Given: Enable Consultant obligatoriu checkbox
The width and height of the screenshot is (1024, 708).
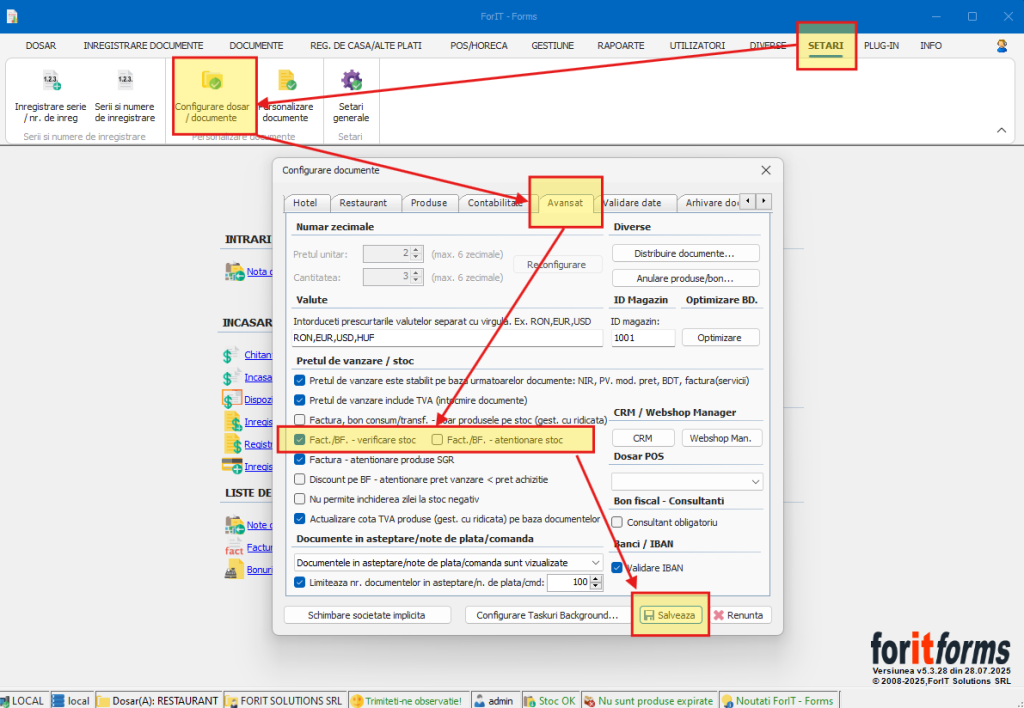Looking at the screenshot, I should pos(617,522).
